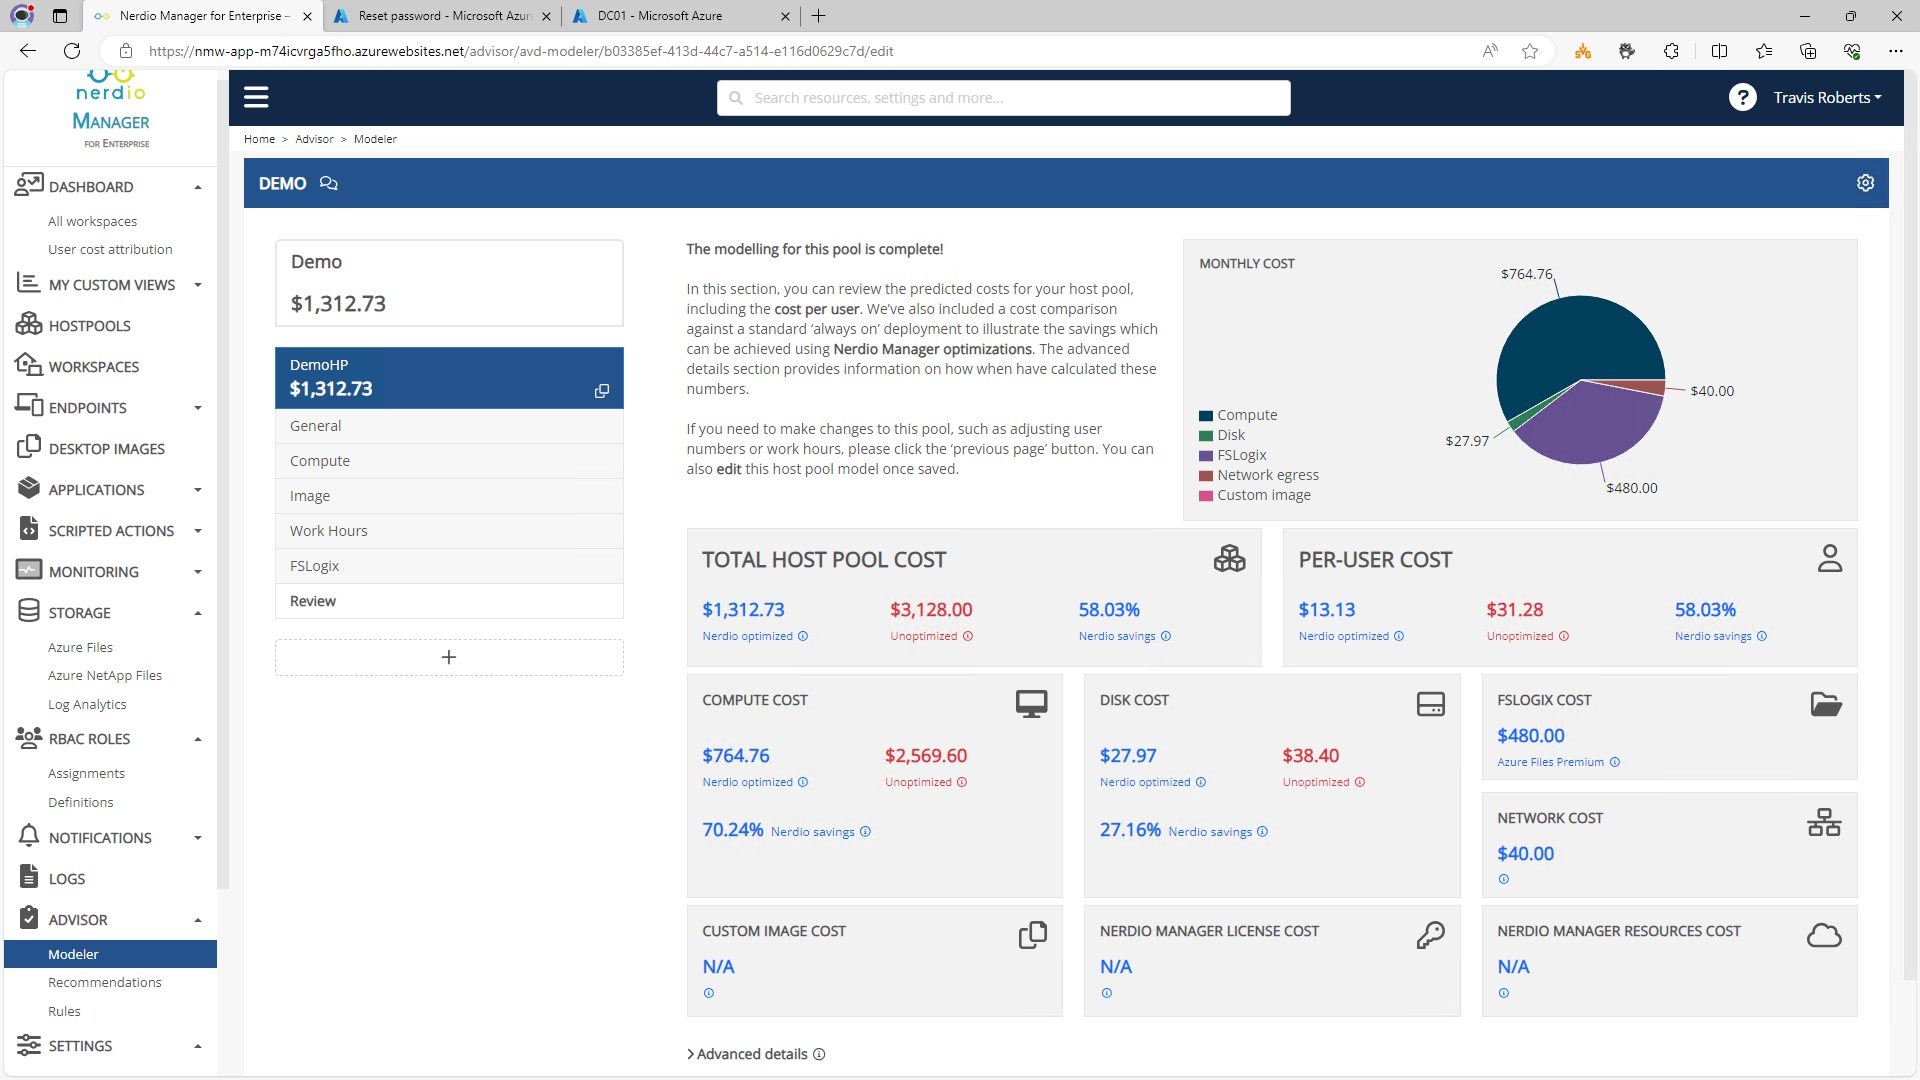This screenshot has height=1080, width=1920.
Task: Open the Travis Roberts account dropdown
Action: (x=1826, y=97)
